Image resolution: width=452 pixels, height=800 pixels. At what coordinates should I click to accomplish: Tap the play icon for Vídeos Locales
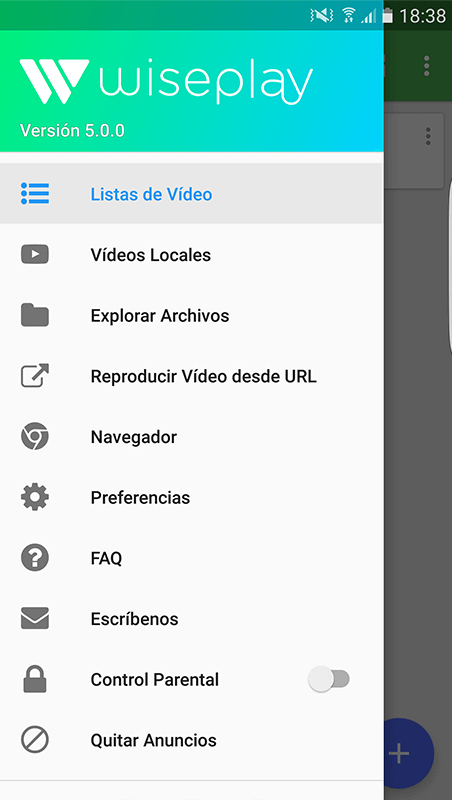pyautogui.click(x=35, y=254)
